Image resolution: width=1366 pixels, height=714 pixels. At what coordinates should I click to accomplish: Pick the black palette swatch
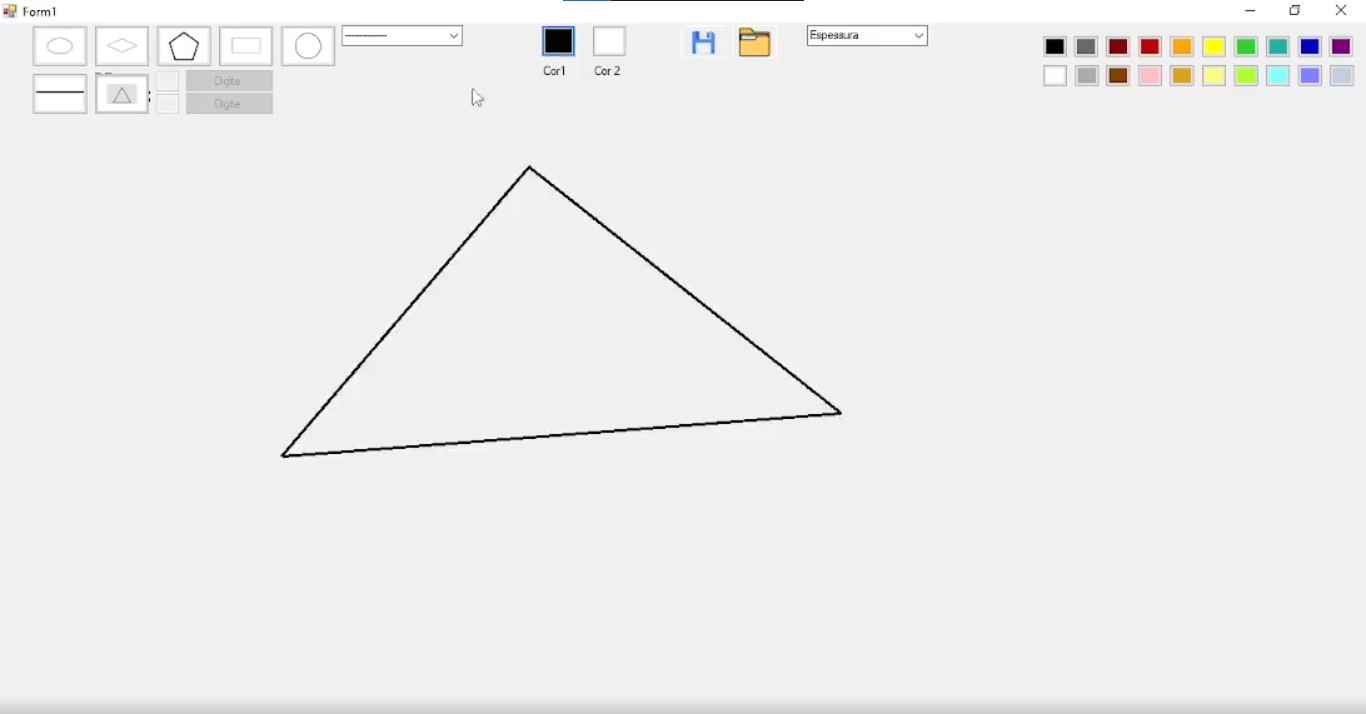(x=1055, y=47)
